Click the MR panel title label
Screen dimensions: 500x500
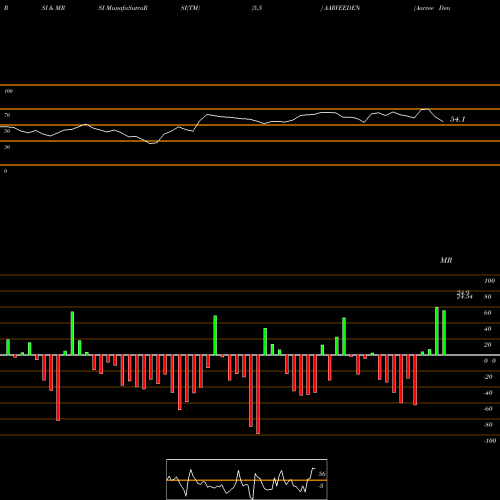coord(446,260)
